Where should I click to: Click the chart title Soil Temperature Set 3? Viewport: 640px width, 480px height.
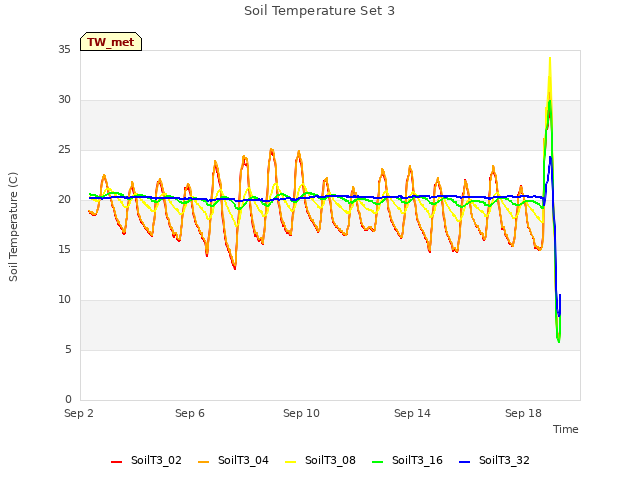(320, 11)
